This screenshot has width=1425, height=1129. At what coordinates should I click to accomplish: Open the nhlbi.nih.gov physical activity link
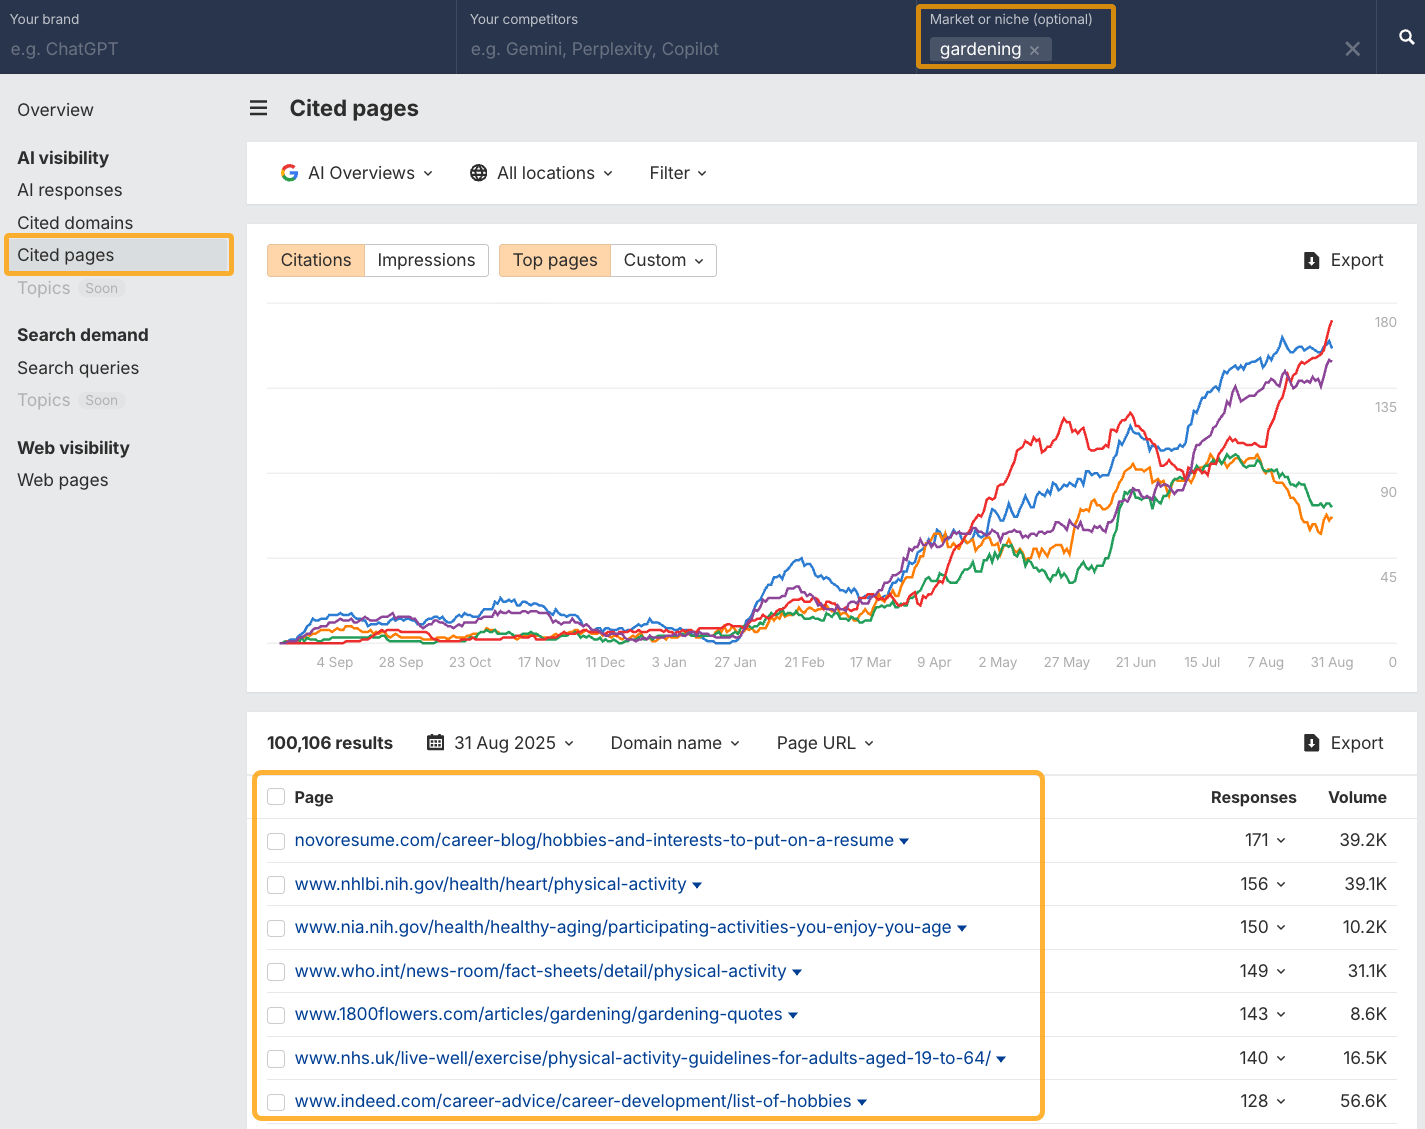click(489, 884)
